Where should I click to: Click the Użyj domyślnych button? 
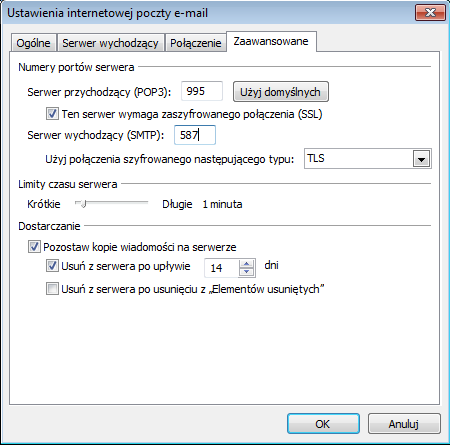(281, 92)
